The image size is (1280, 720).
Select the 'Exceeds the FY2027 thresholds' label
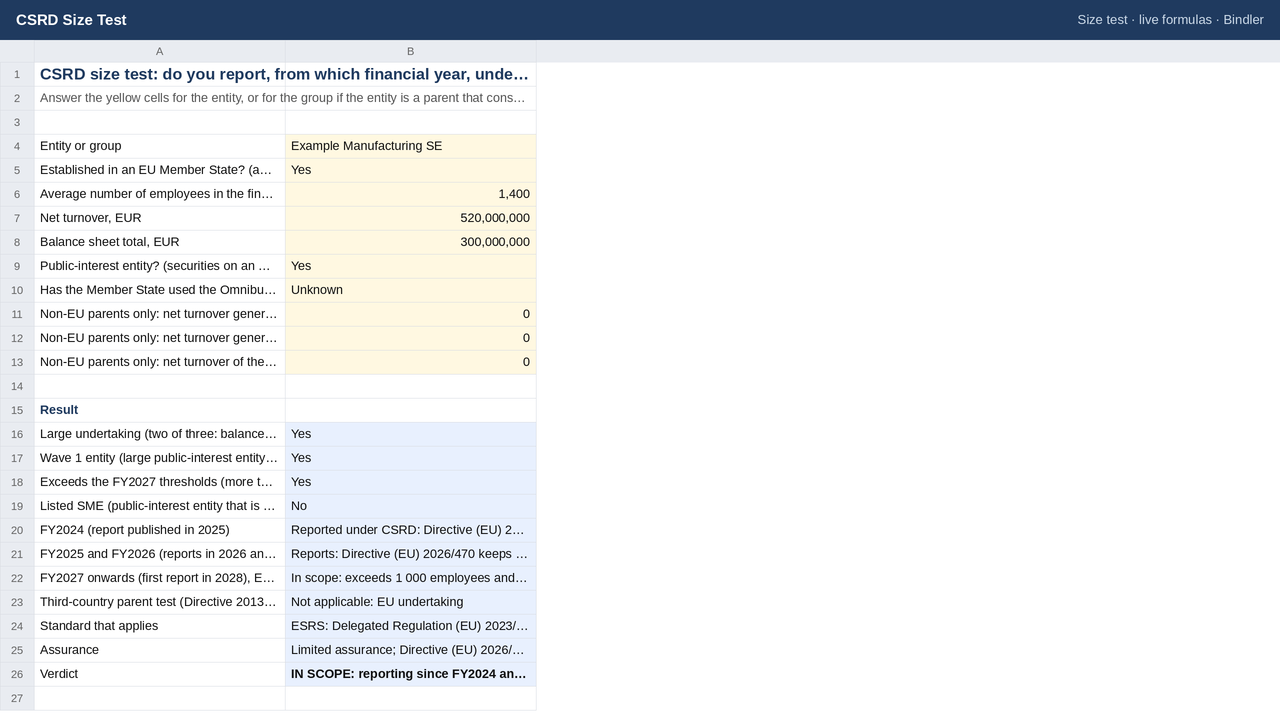tap(160, 482)
